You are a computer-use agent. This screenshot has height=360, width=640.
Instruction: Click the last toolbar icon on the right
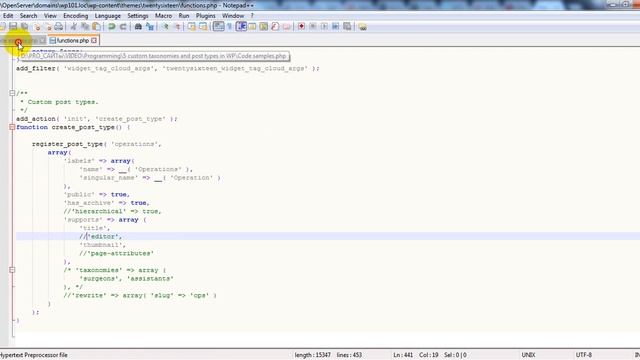coord(362,27)
